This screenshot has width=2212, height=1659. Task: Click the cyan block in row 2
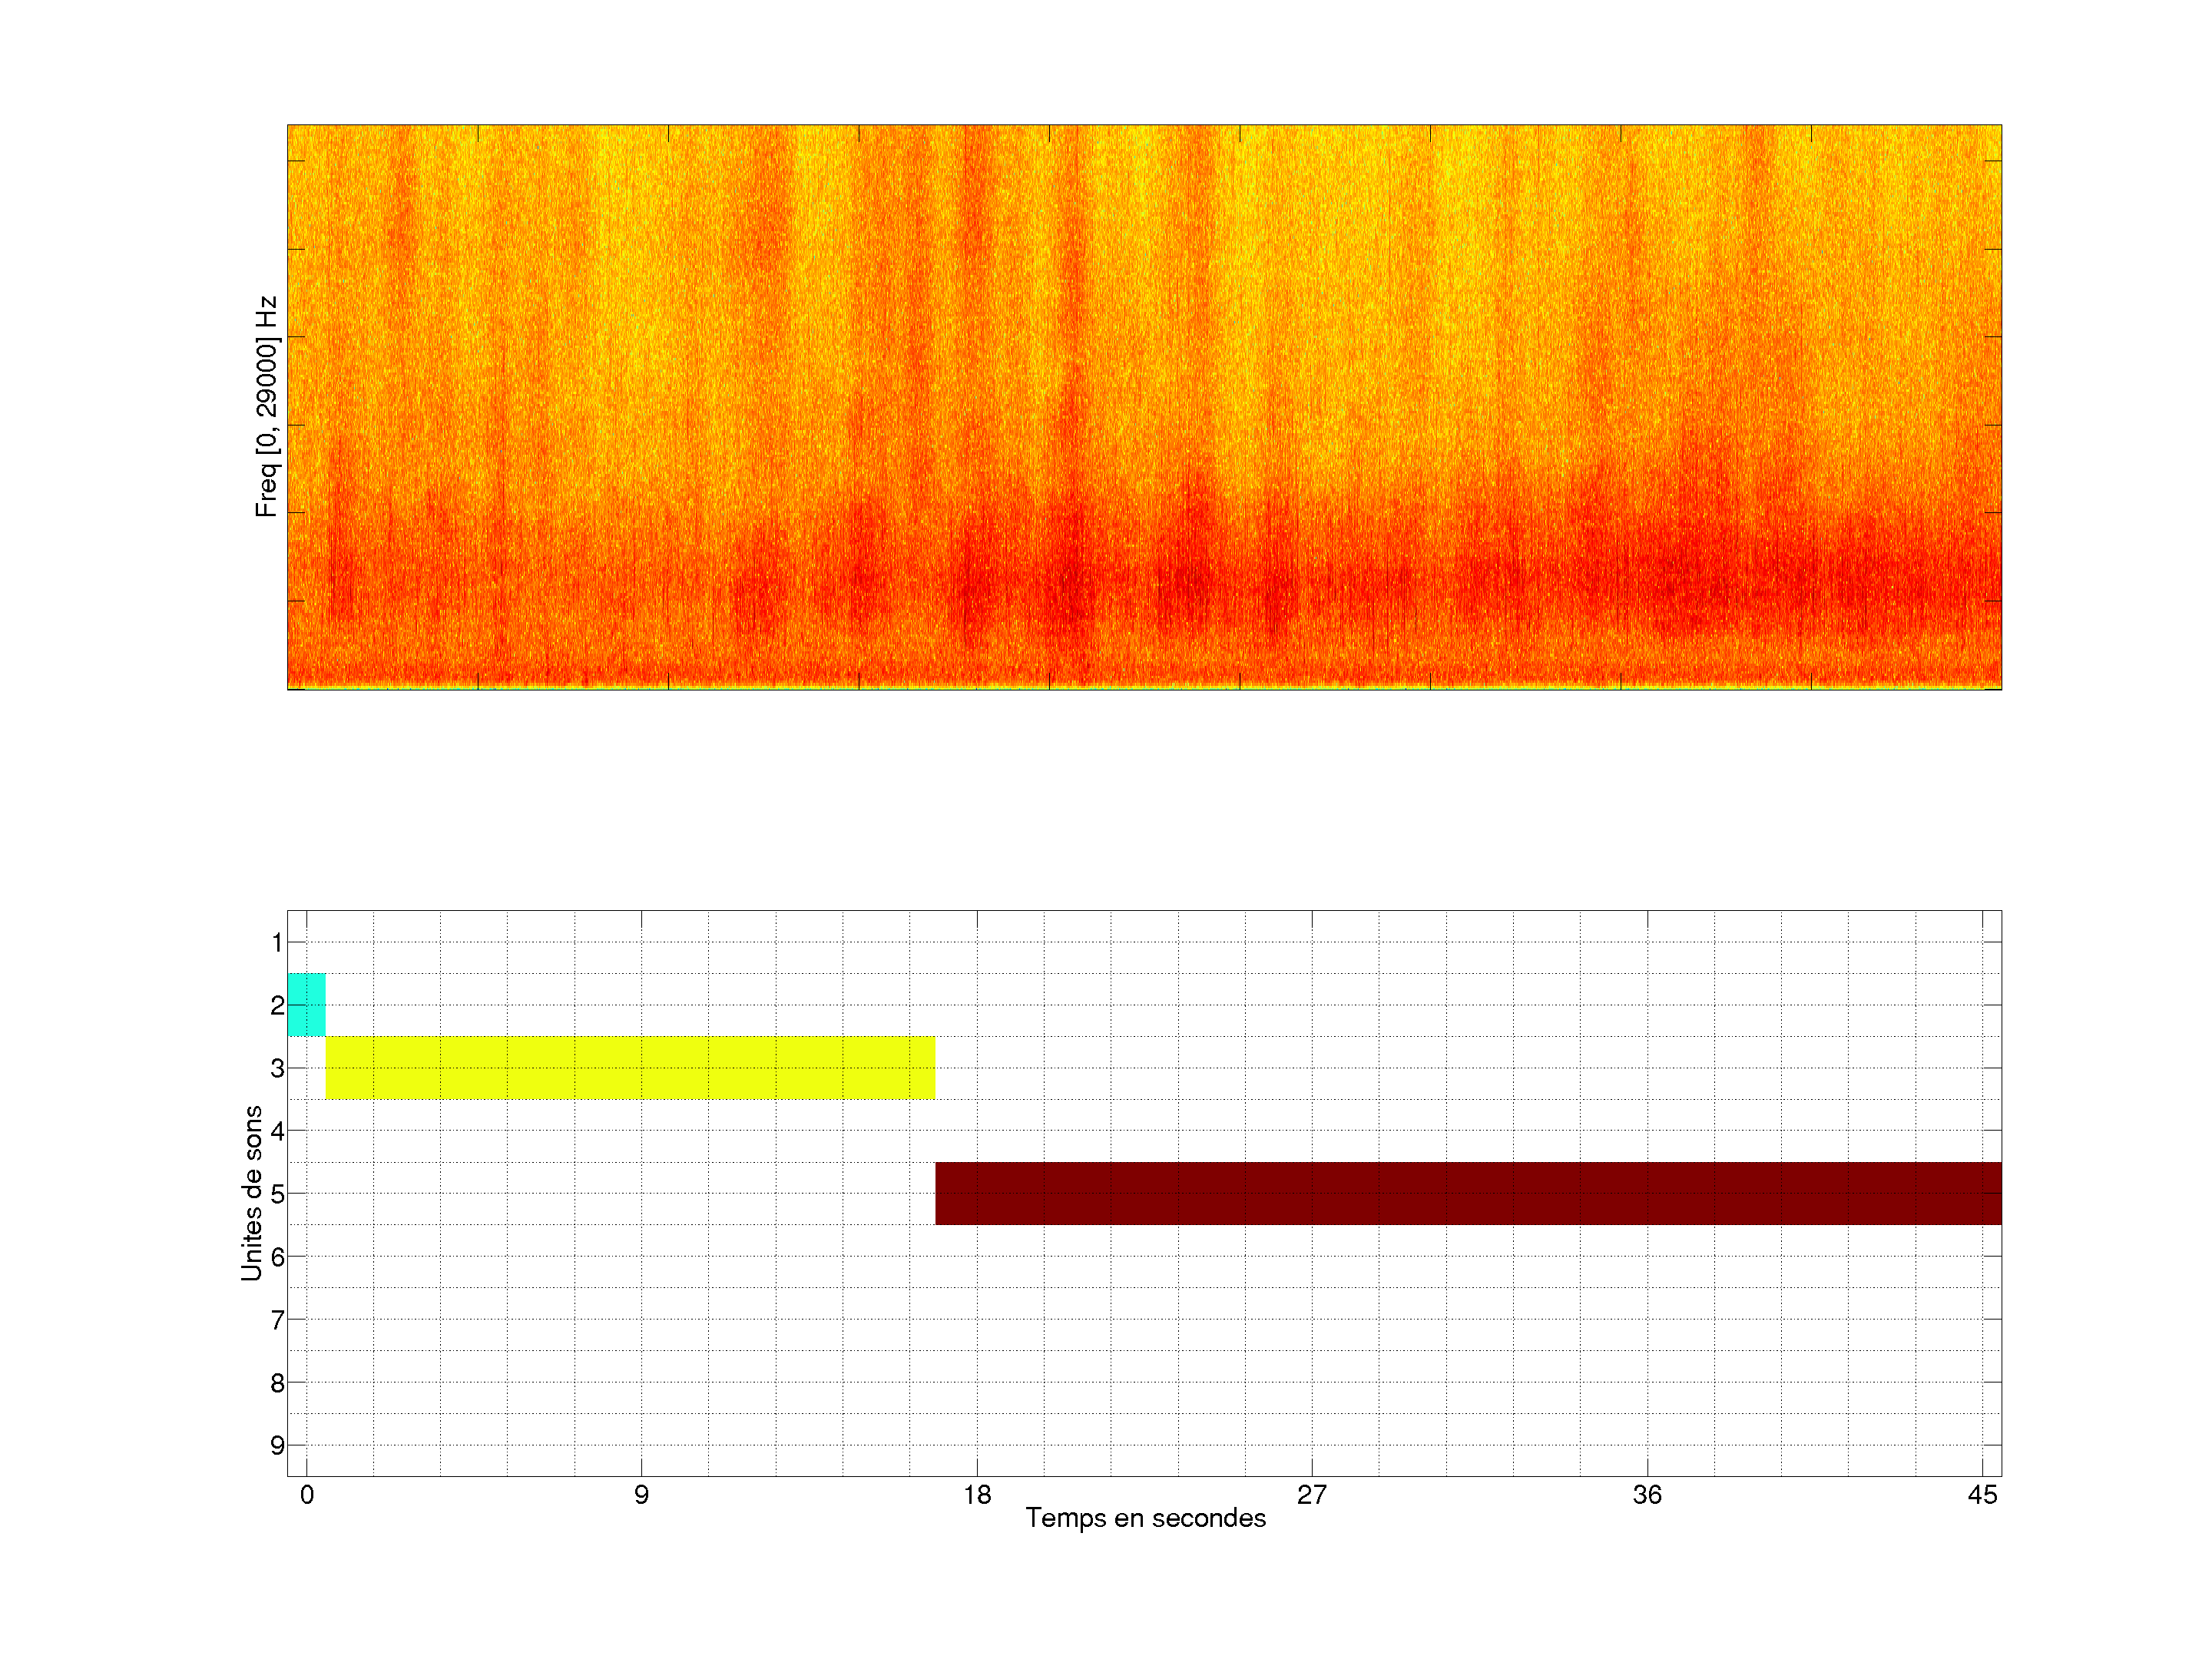click(x=306, y=1004)
